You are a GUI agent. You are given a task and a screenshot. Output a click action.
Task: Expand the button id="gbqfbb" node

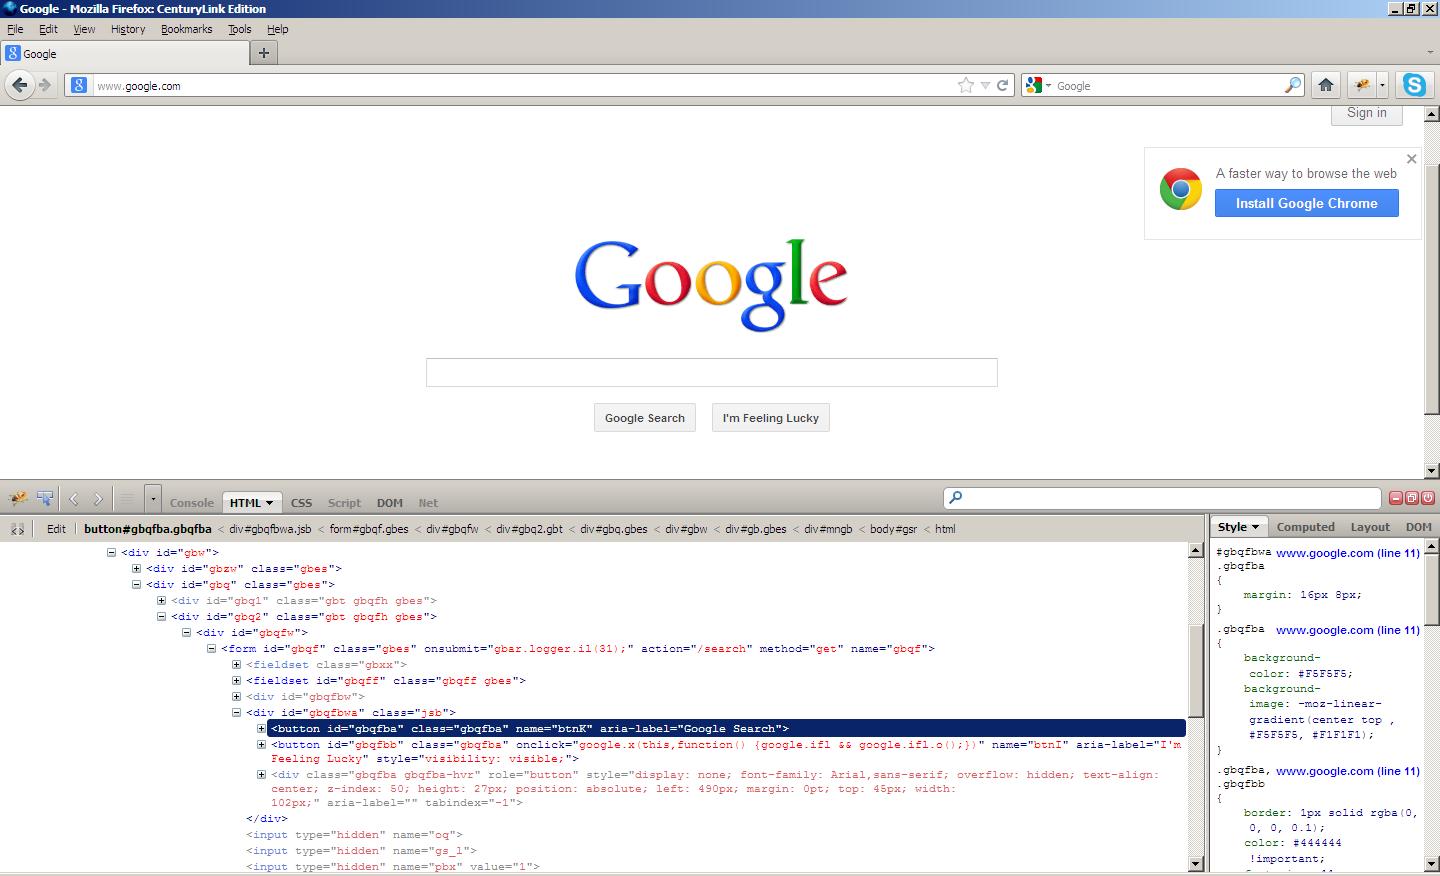(262, 744)
